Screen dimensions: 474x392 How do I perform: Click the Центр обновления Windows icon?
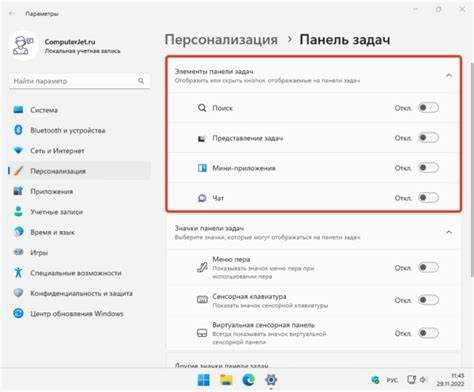pyautogui.click(x=18, y=313)
